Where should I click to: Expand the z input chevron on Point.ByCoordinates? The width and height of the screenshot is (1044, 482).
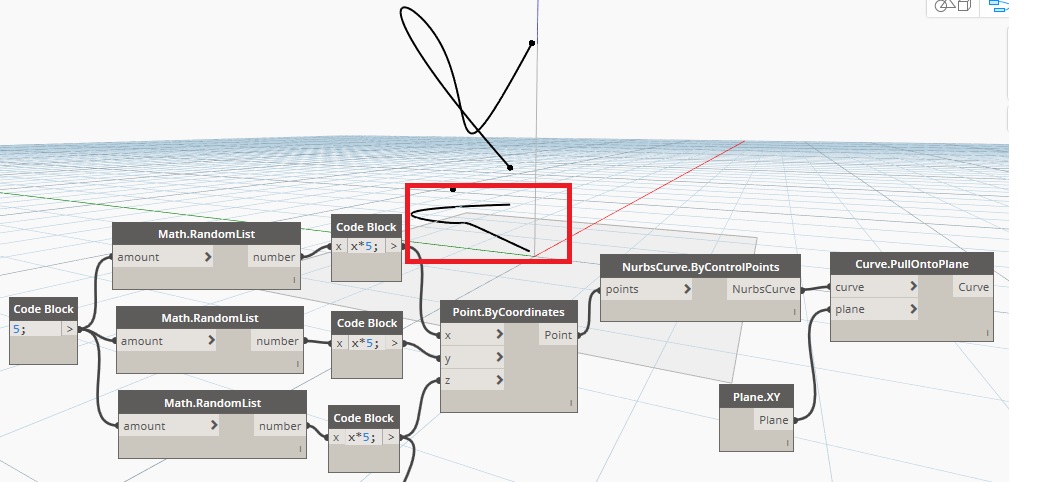(499, 380)
